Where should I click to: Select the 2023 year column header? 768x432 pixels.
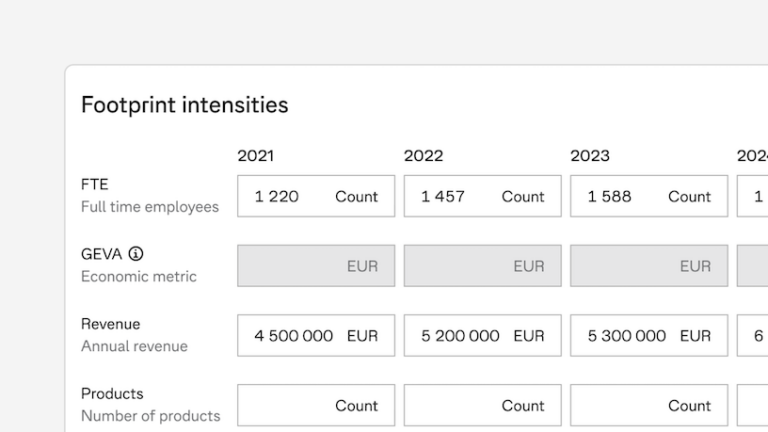coord(590,156)
